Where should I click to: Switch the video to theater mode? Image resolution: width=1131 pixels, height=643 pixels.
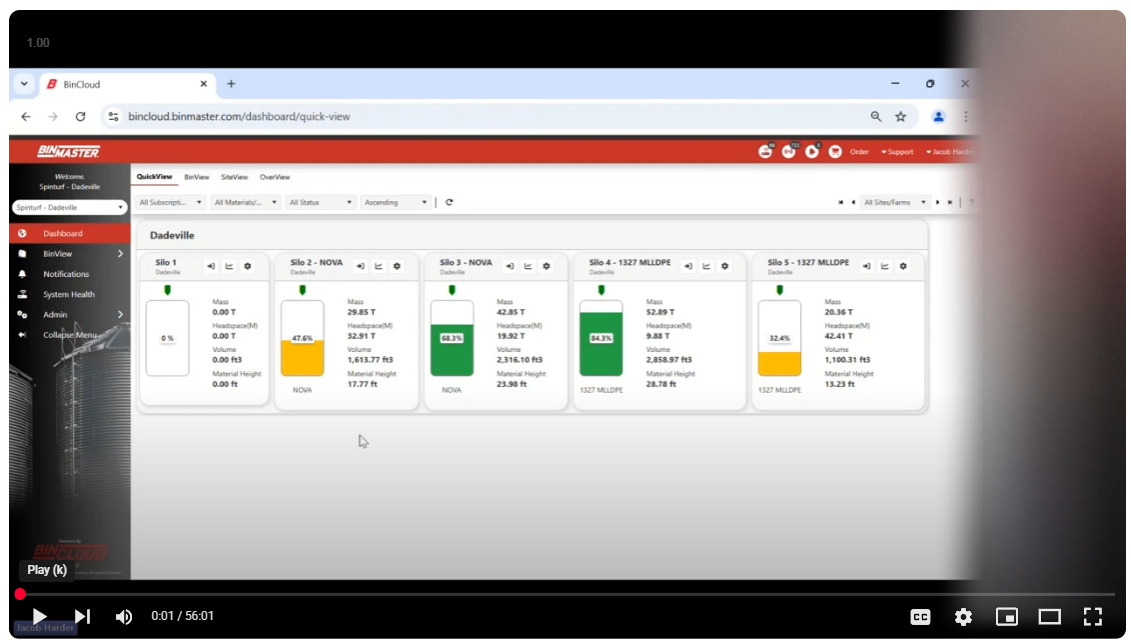tap(1049, 617)
